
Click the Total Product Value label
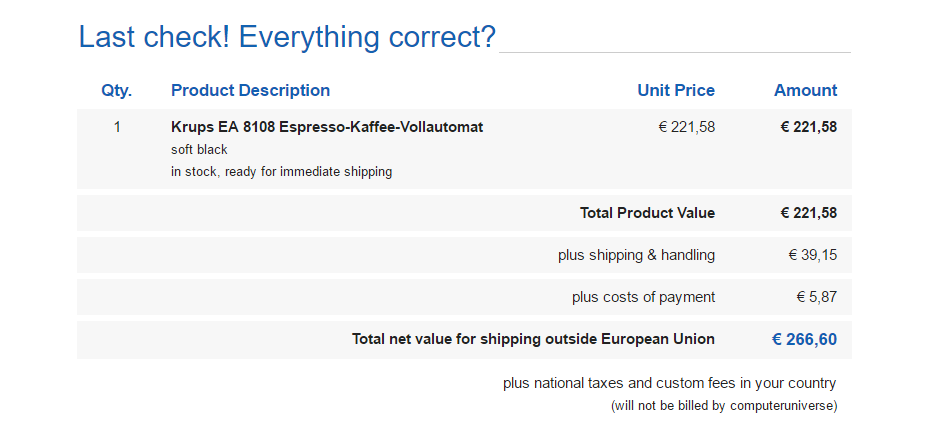click(647, 213)
